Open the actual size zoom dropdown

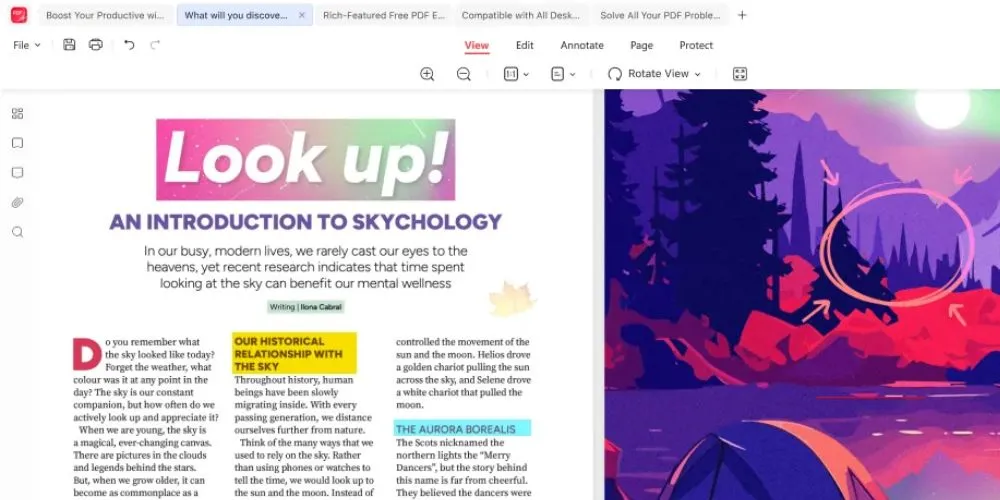point(516,74)
